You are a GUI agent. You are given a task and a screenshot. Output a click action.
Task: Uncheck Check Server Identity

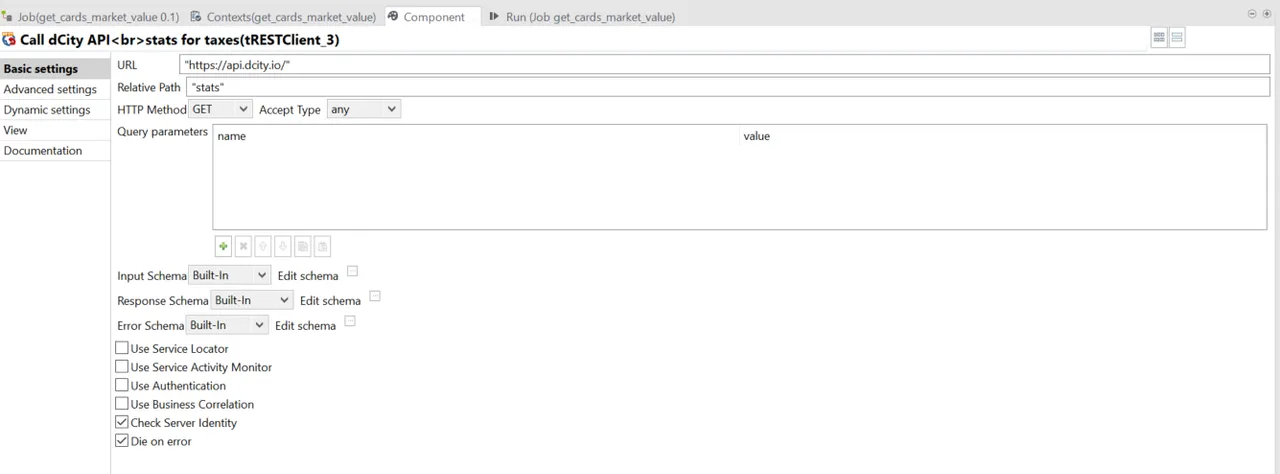click(x=122, y=422)
